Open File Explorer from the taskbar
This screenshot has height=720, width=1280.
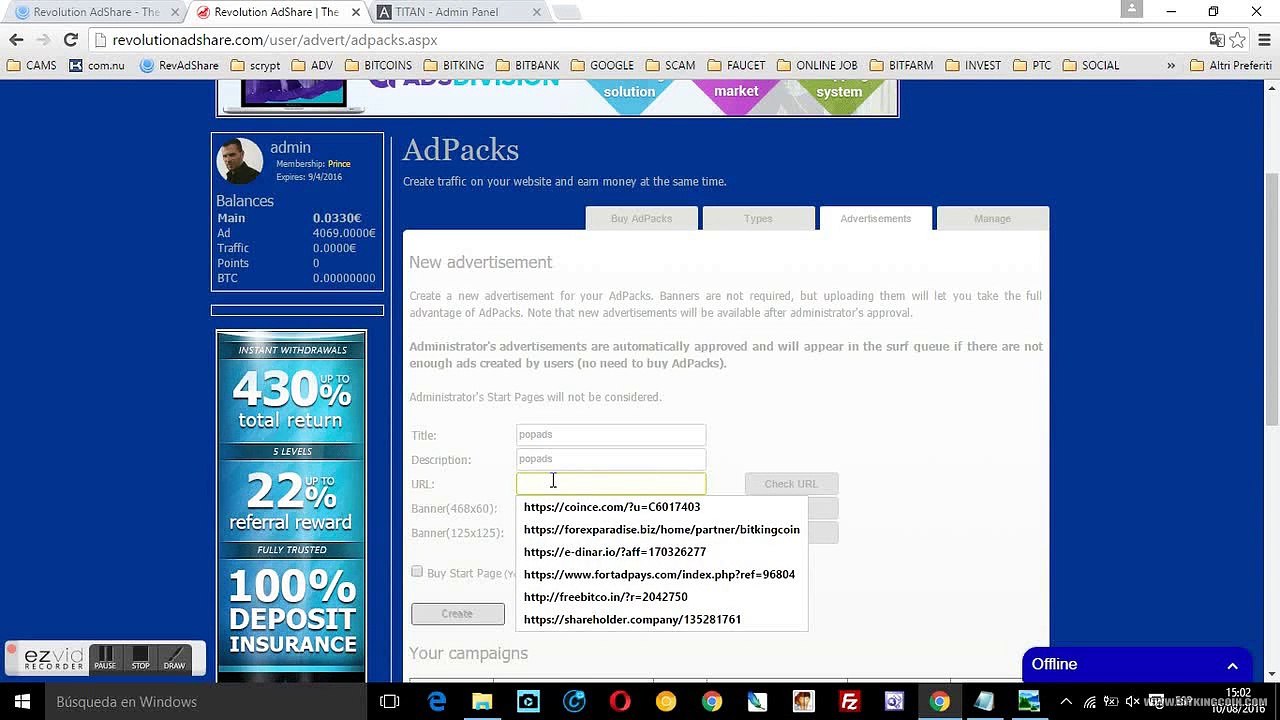pyautogui.click(x=482, y=701)
